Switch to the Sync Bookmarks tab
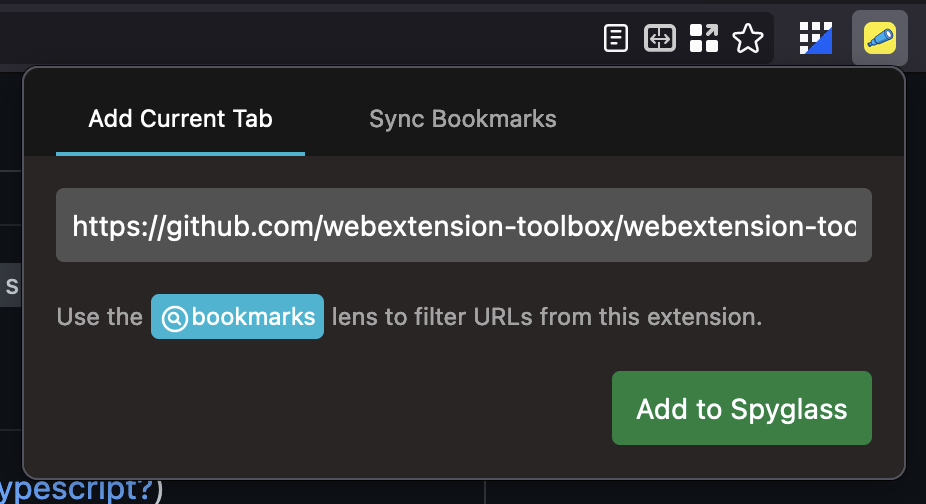Screen dimensions: 926x504 462,119
